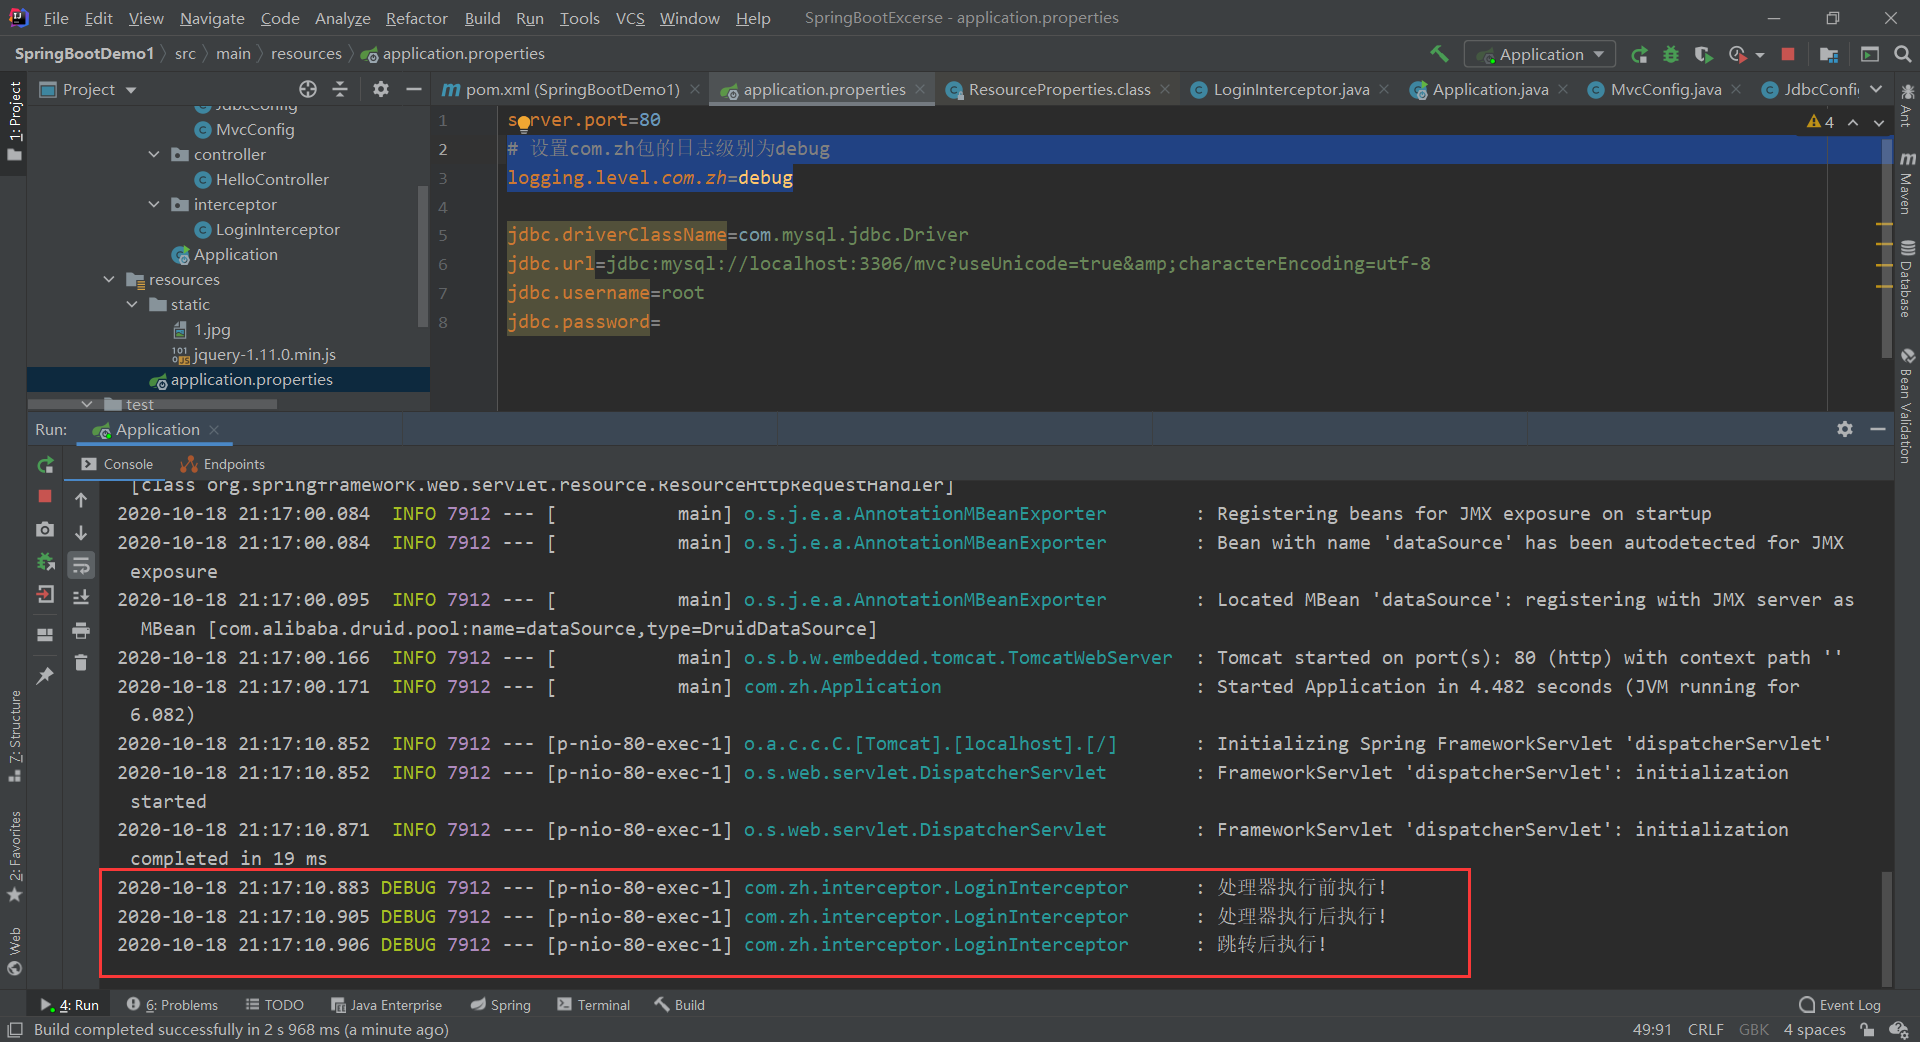Image resolution: width=1920 pixels, height=1042 pixels.
Task: Open Run panel settings gear
Action: (1845, 429)
